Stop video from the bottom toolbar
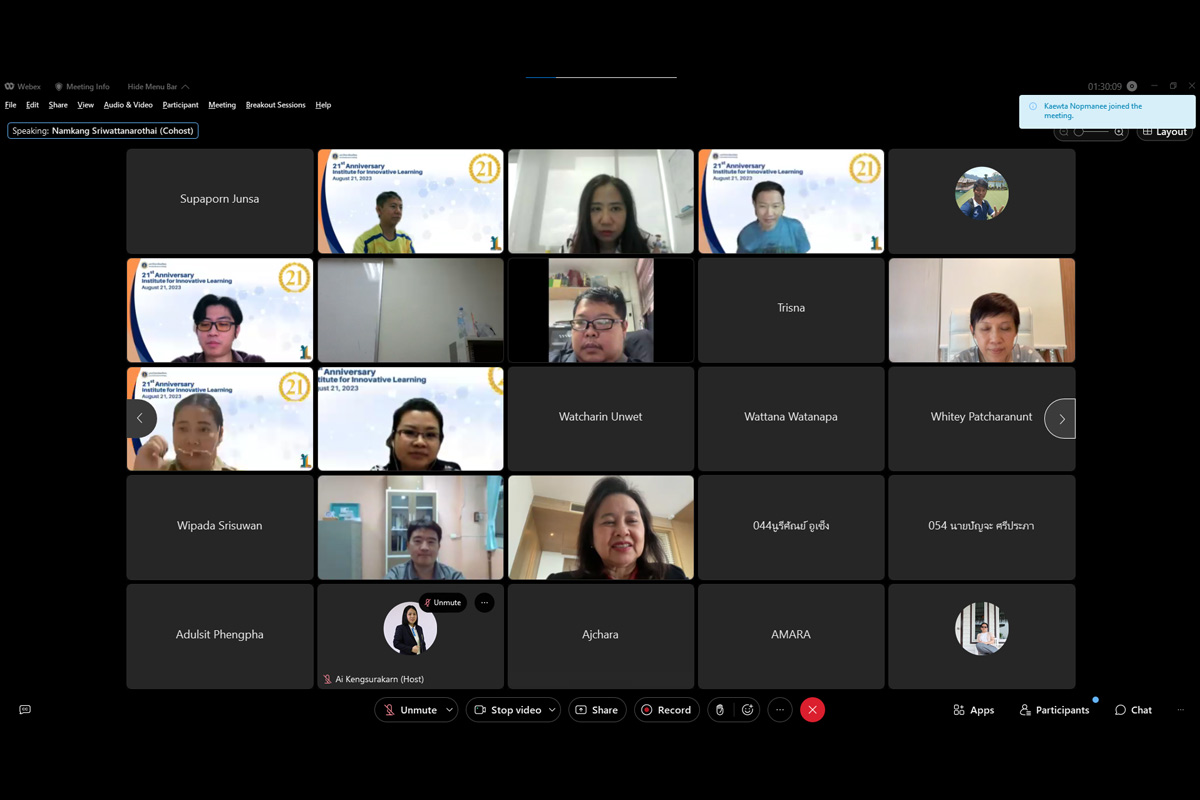 coord(507,710)
